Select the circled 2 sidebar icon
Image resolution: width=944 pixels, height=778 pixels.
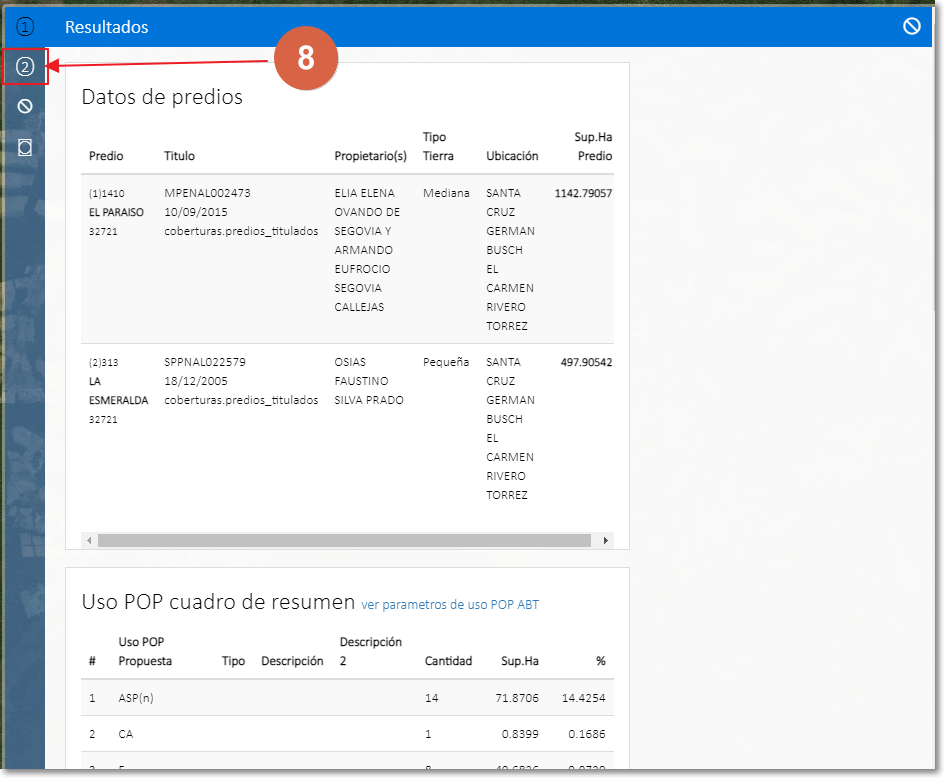[25, 67]
